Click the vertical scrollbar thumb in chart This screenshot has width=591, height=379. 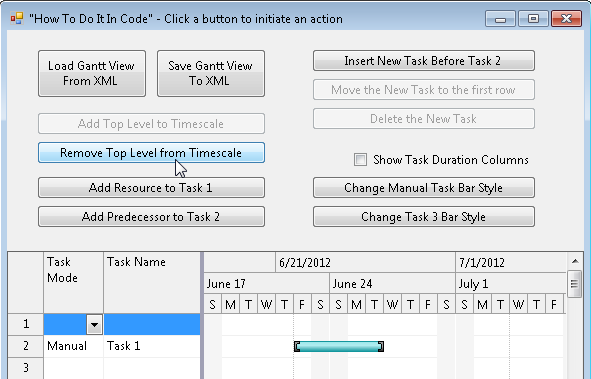pos(574,284)
